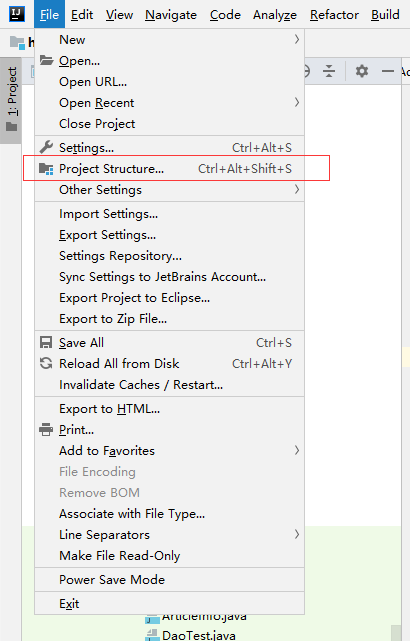
Task: Expand the Line Separators submenu
Action: click(x=297, y=534)
